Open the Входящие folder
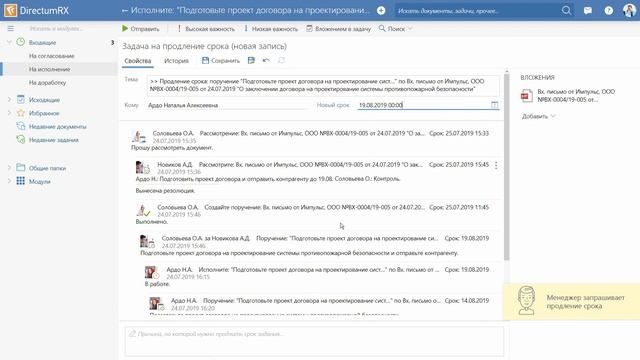Image resolution: width=640 pixels, height=360 pixels. (42, 42)
